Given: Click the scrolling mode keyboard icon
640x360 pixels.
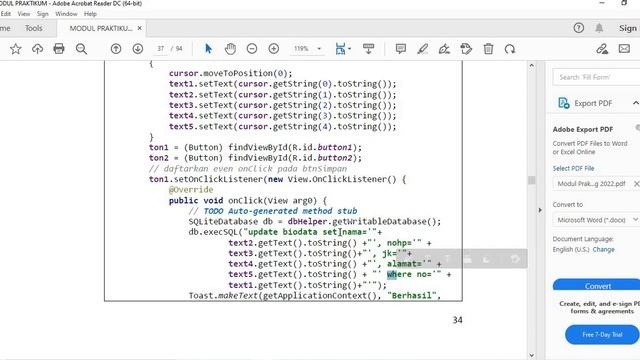Looking at the screenshot, I should (x=369, y=49).
